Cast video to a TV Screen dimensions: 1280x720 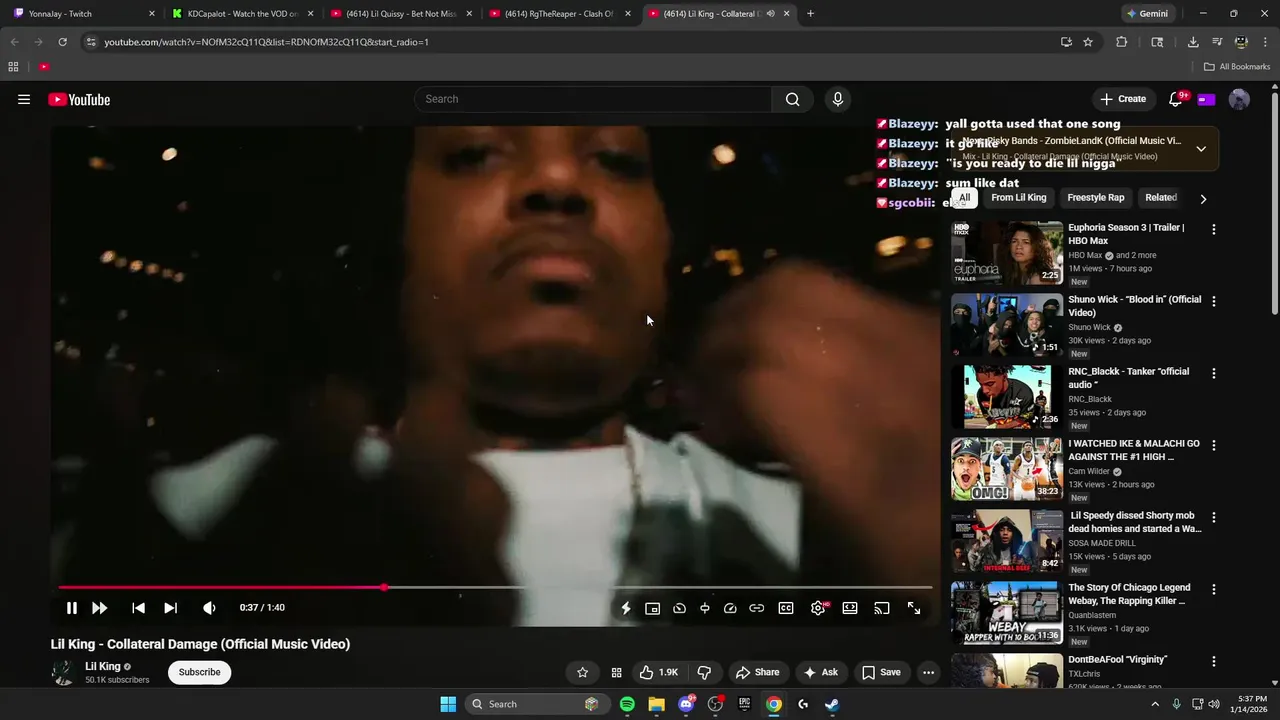(x=882, y=608)
